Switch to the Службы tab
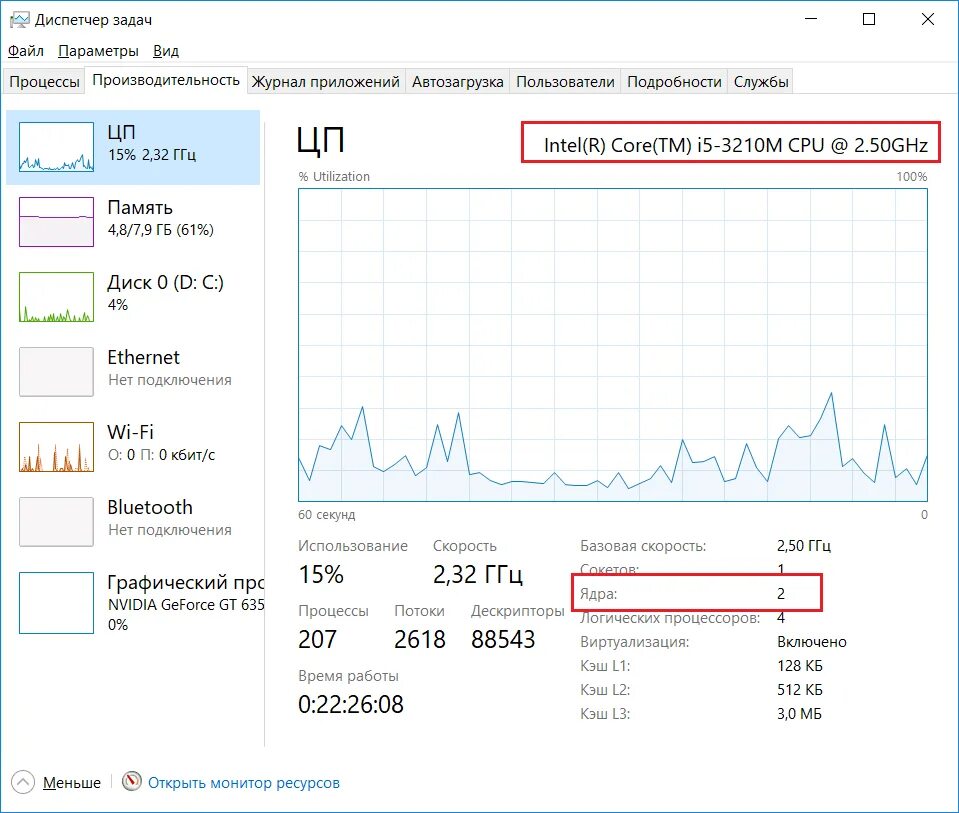The width and height of the screenshot is (959, 813). 761,81
